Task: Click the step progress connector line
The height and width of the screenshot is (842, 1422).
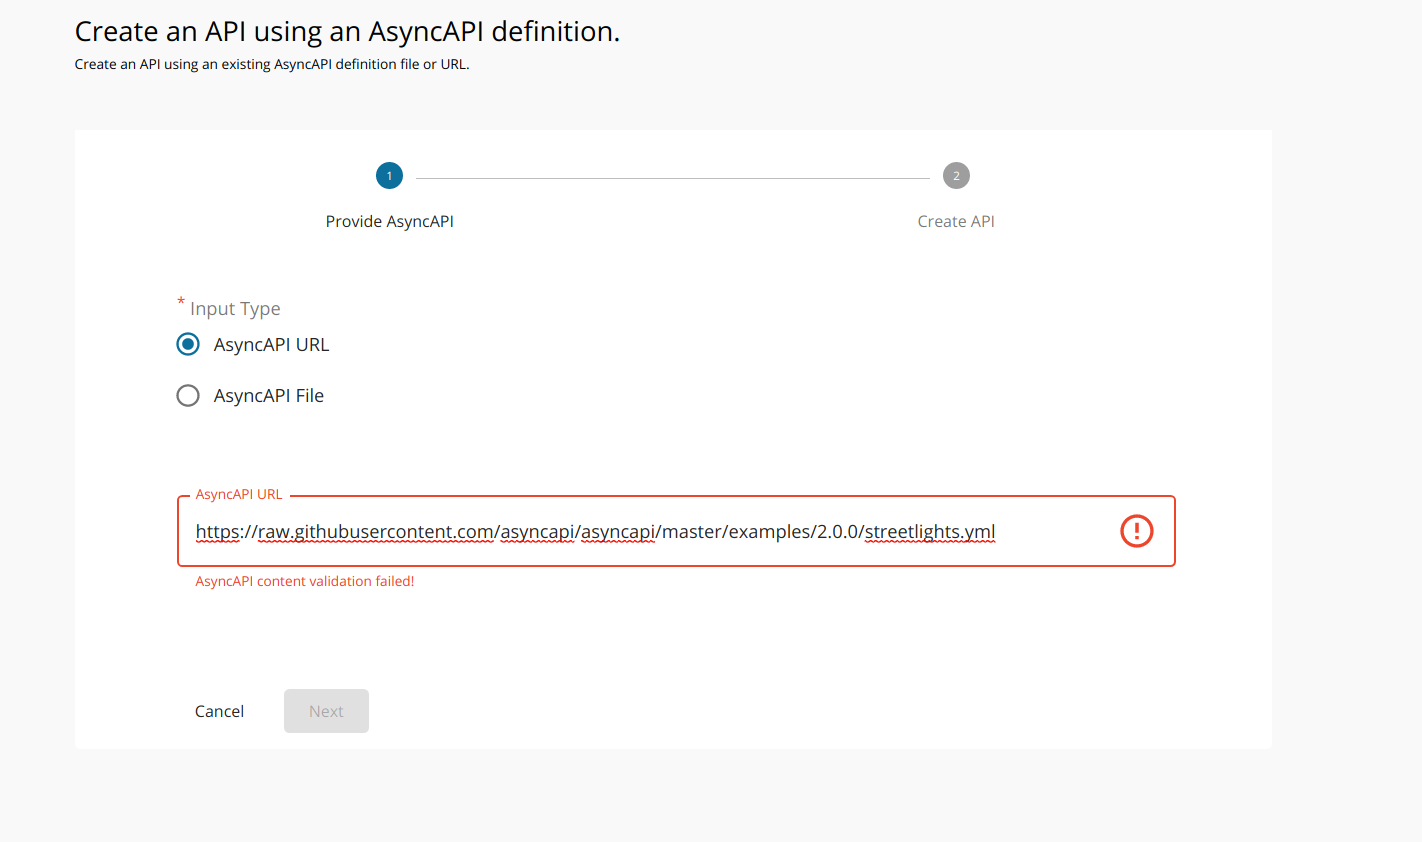Action: pyautogui.click(x=672, y=175)
